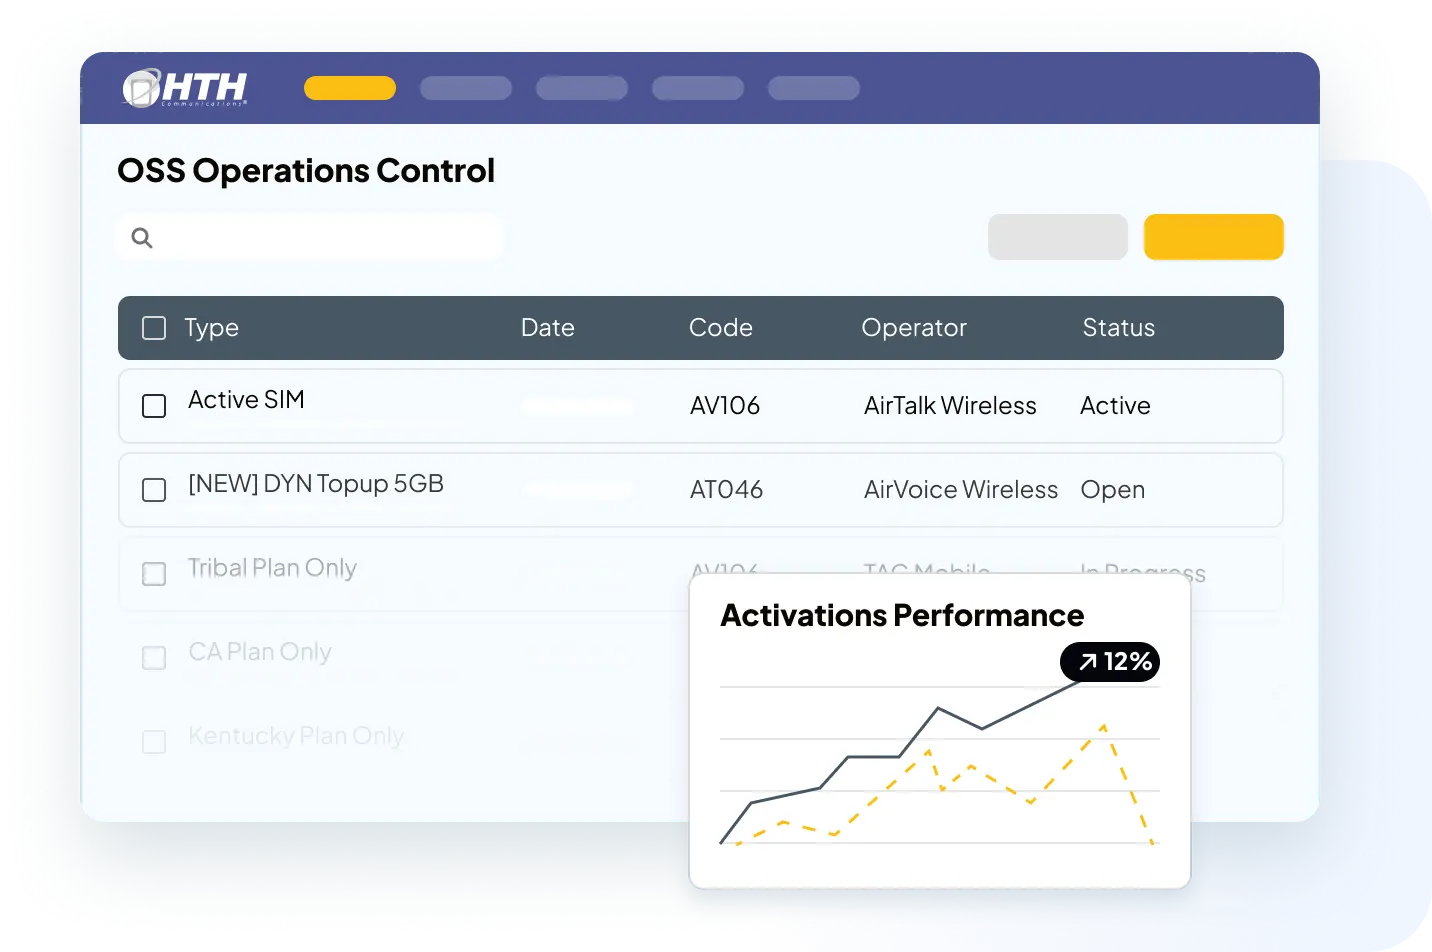Click AirTalk Wireless operator cell
Viewport: 1432px width, 952px height.
point(950,406)
